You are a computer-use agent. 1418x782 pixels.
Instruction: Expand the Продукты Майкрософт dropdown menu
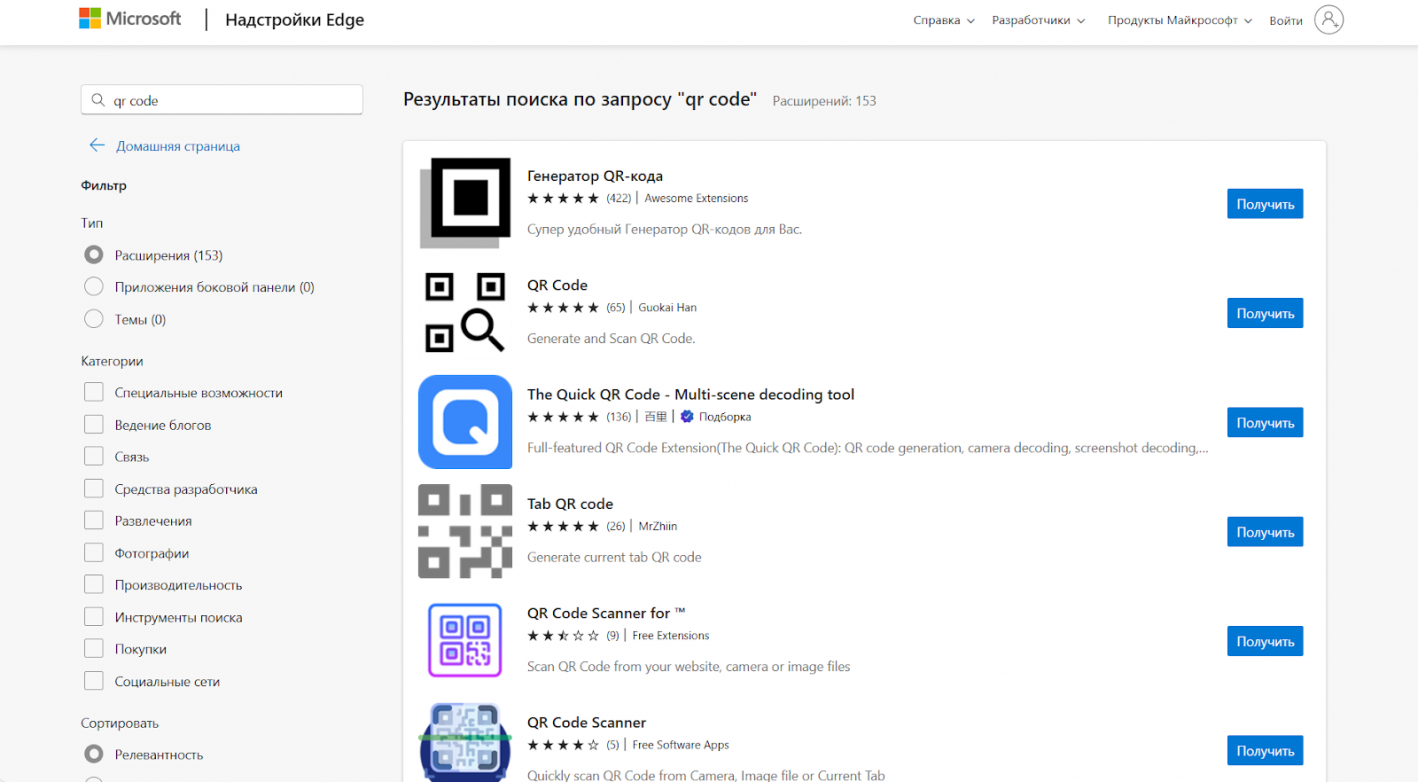click(1180, 20)
